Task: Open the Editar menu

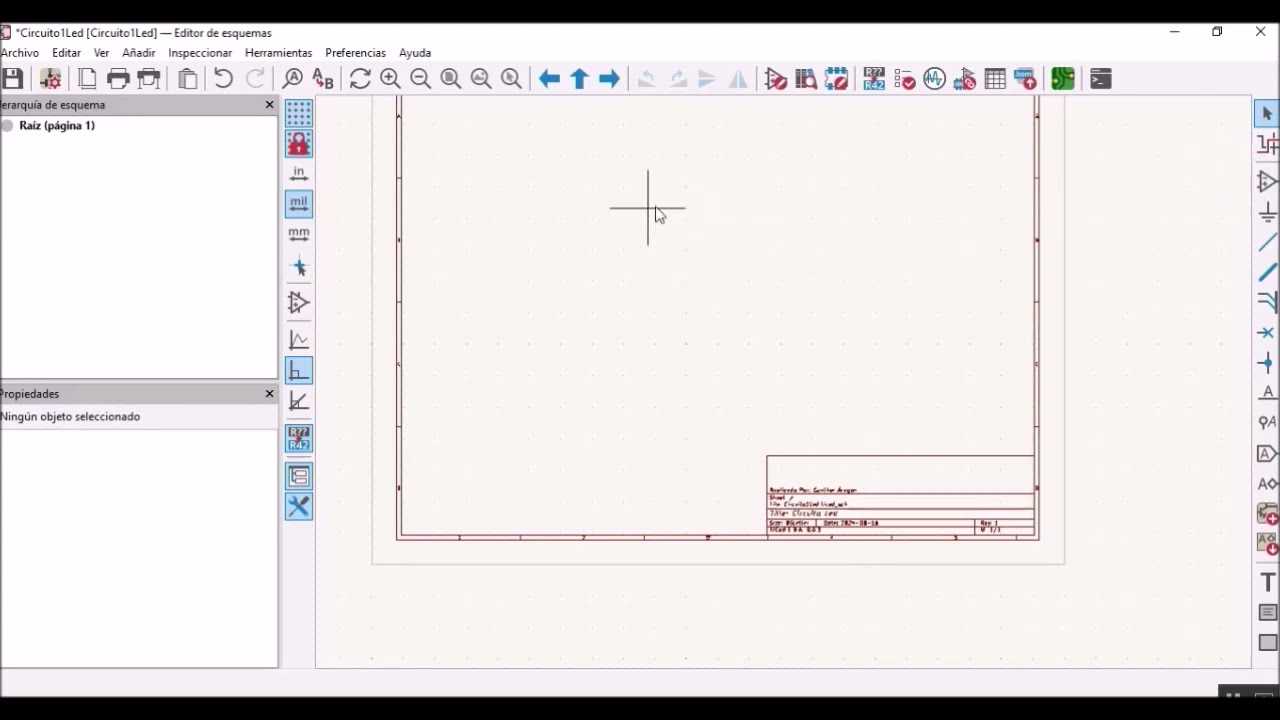Action: [66, 53]
